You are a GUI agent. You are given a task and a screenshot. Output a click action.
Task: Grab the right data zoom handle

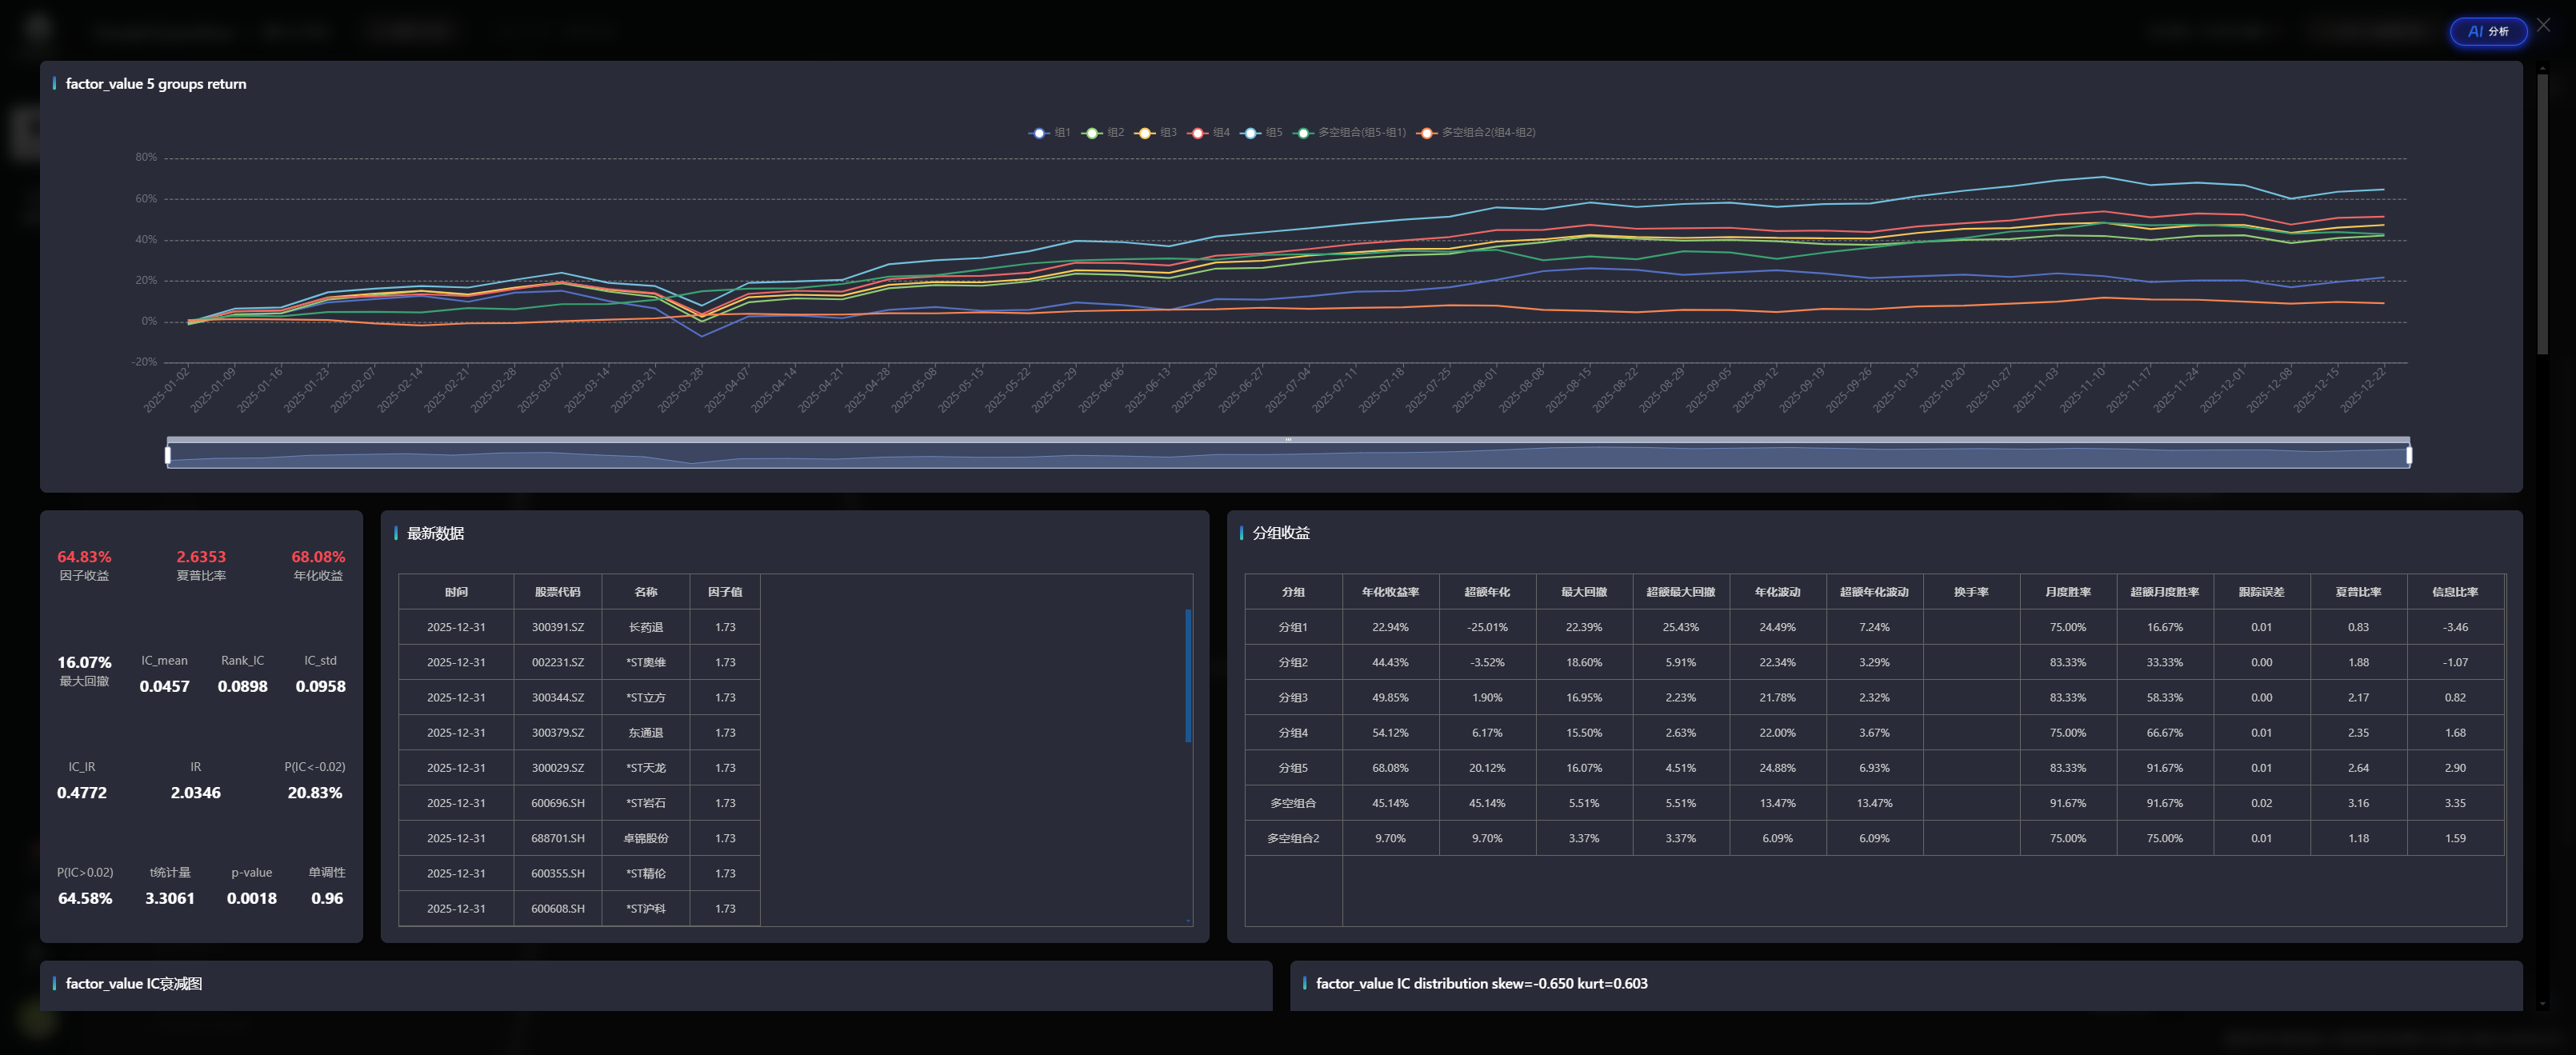click(2409, 455)
